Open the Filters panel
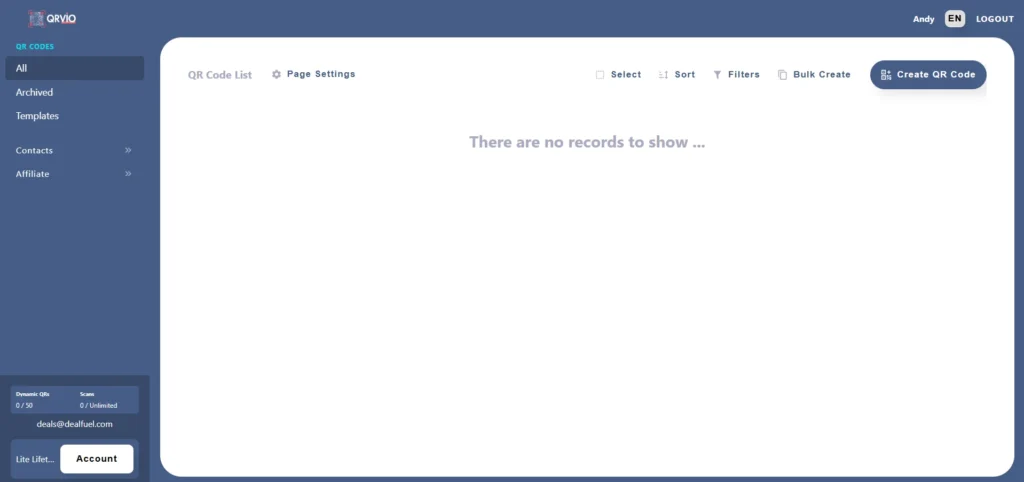Image resolution: width=1024 pixels, height=482 pixels. [x=736, y=74]
